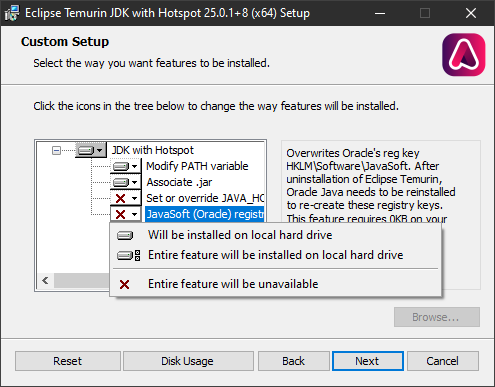Viewport: 495px width, 387px height.
Task: Choose Entire feature will be installed on local drive
Action: pos(276,255)
